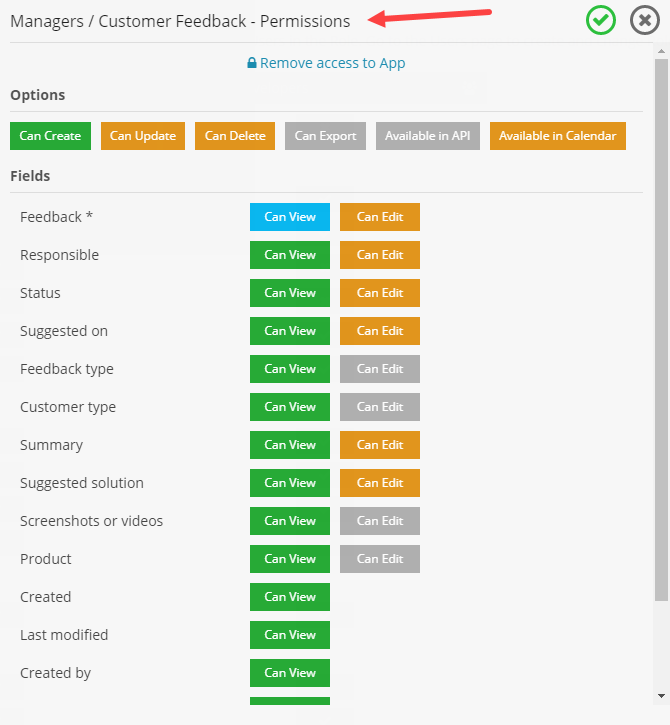Disable the Can Delete option

tap(235, 136)
